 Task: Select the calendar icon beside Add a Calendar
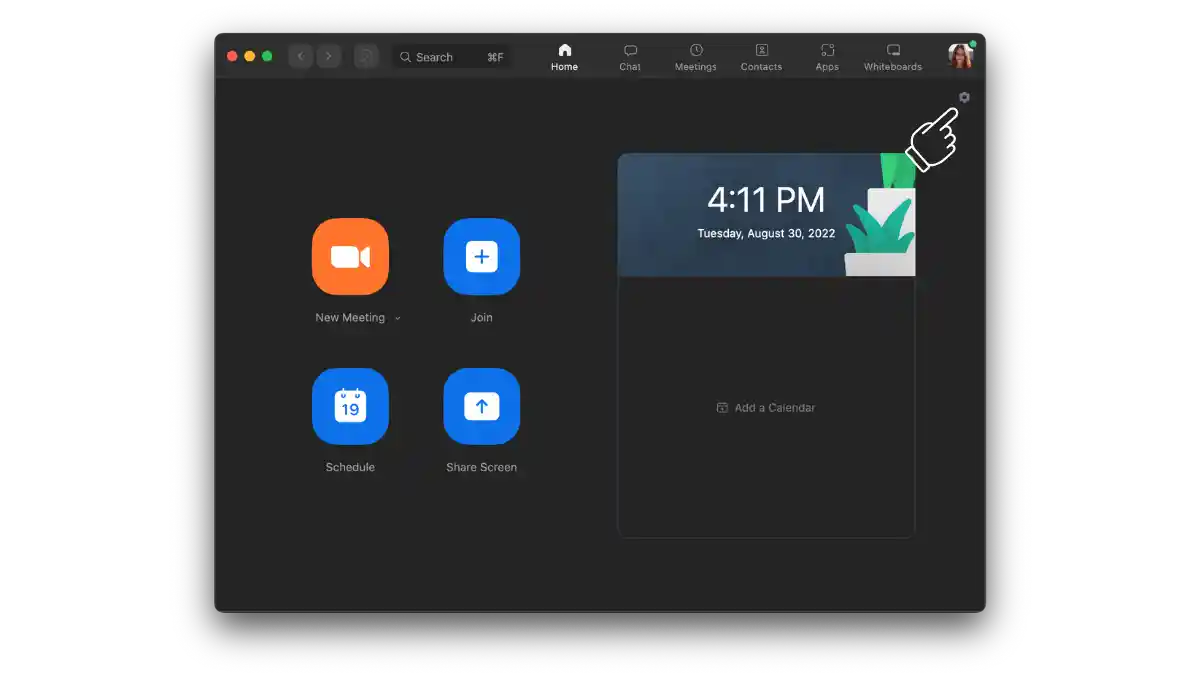coord(721,407)
